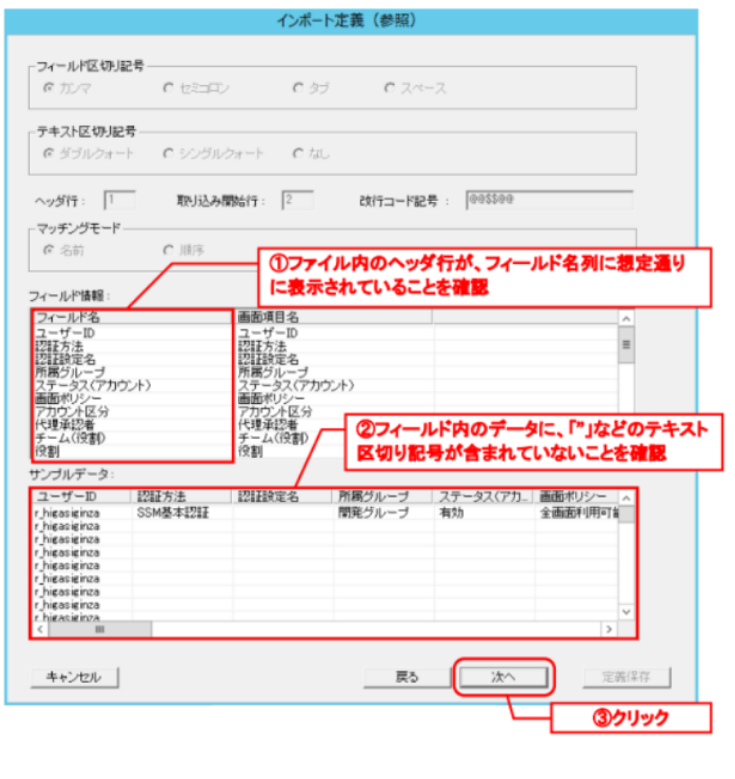Select ユーザーID in the 画面項目名 column
The width and height of the screenshot is (735, 779).
click(268, 333)
